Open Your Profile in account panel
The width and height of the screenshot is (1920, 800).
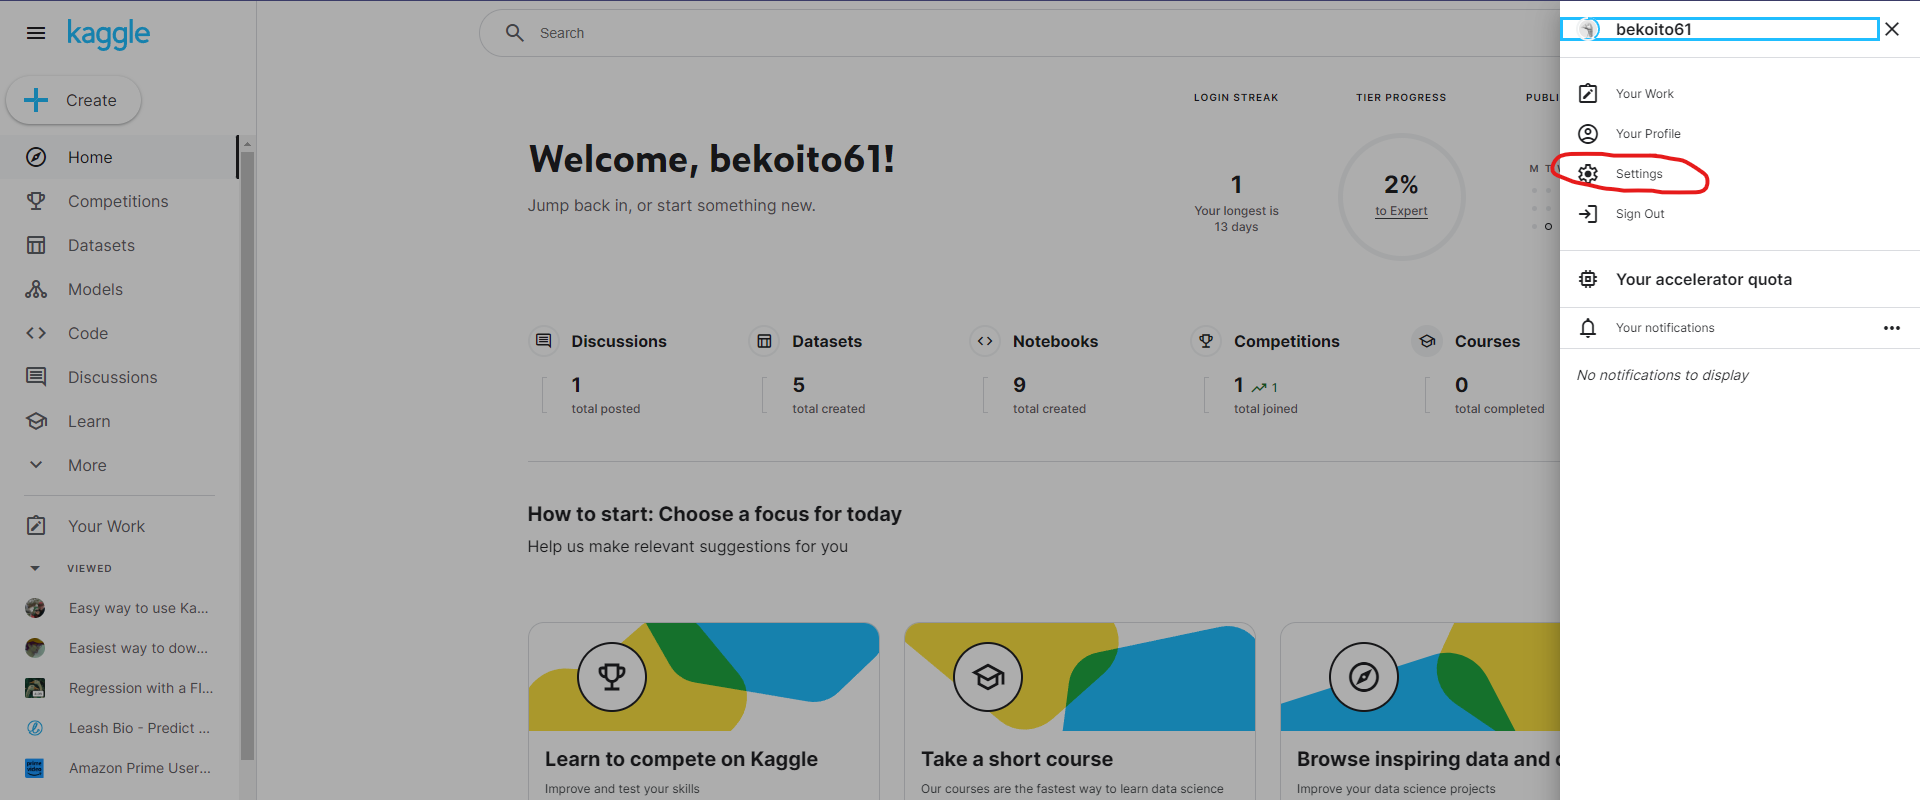pos(1647,134)
